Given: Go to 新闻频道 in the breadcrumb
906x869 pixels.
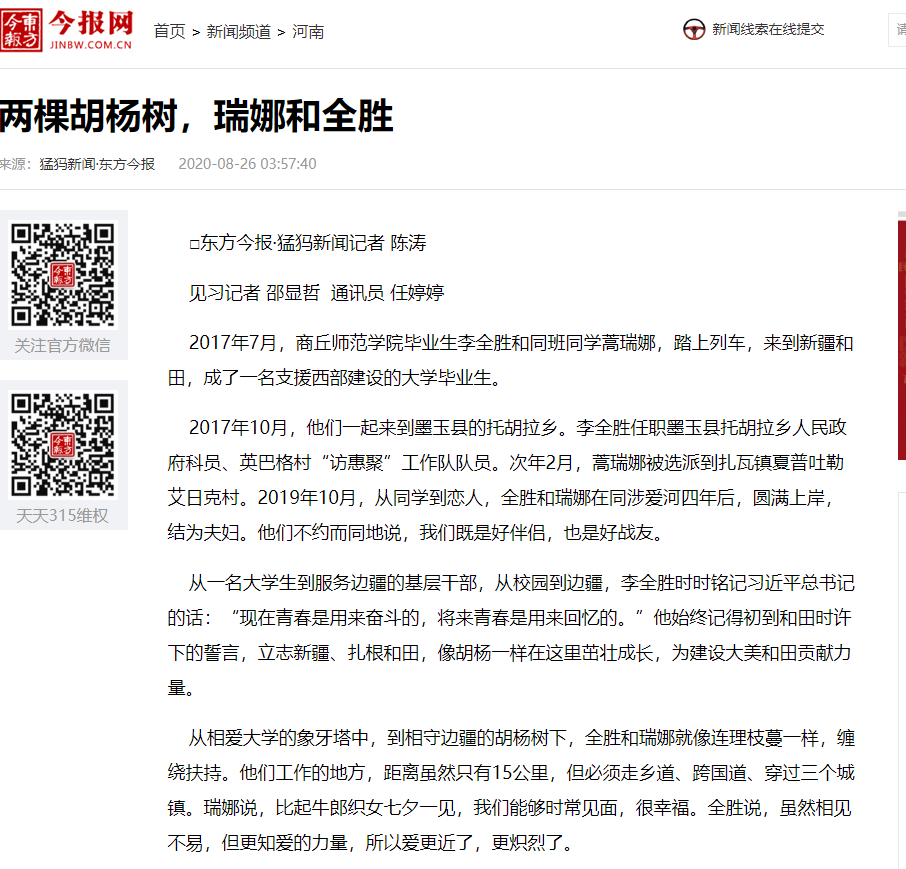Looking at the screenshot, I should pos(238,31).
